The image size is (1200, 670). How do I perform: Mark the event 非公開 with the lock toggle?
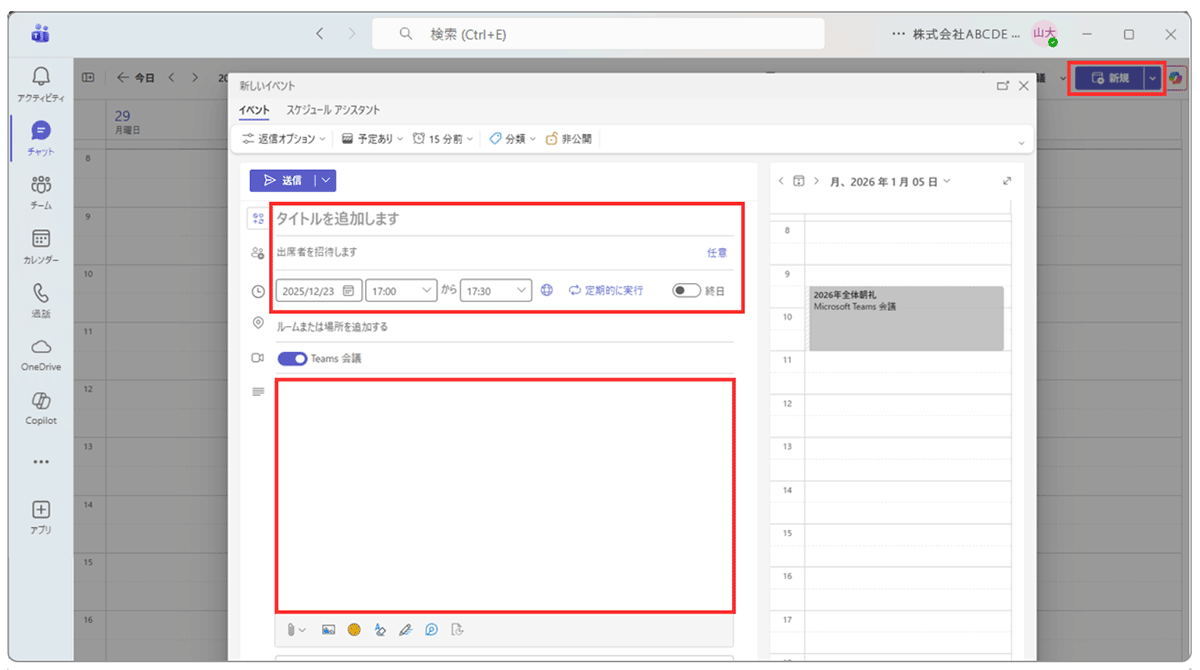click(x=568, y=140)
